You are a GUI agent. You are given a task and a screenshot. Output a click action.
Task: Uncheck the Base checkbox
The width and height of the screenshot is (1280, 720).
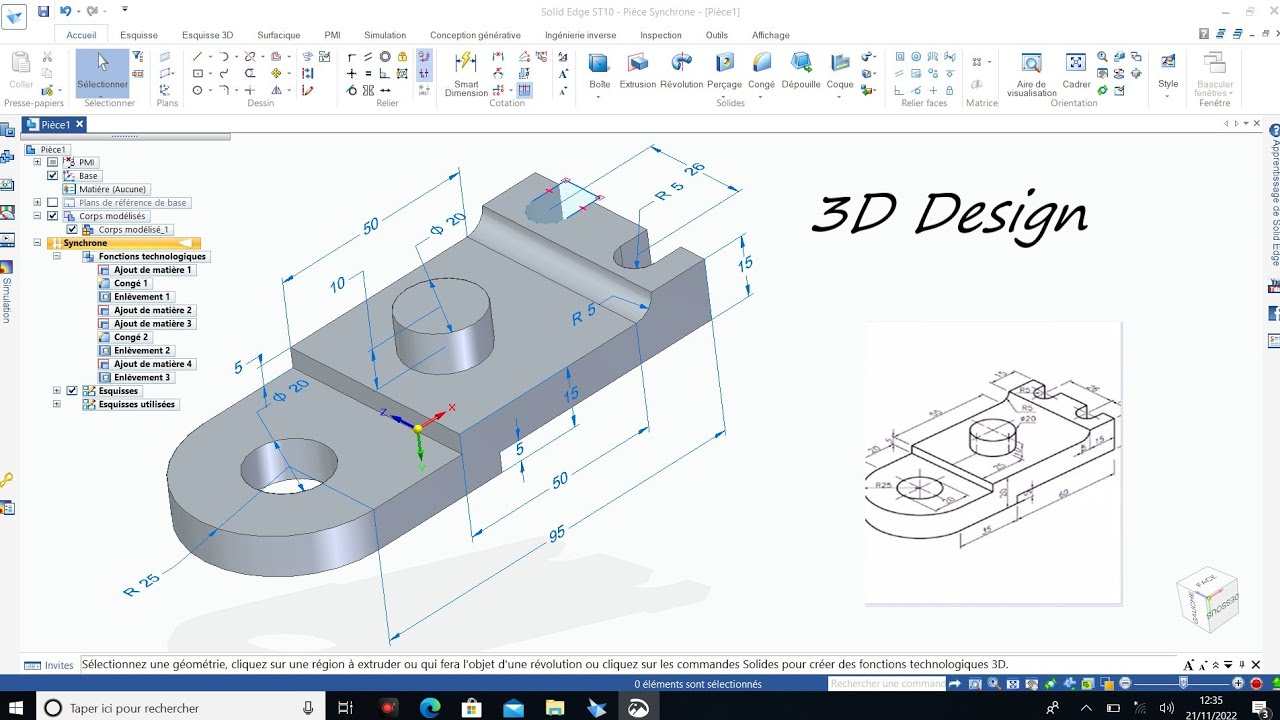[x=53, y=176]
